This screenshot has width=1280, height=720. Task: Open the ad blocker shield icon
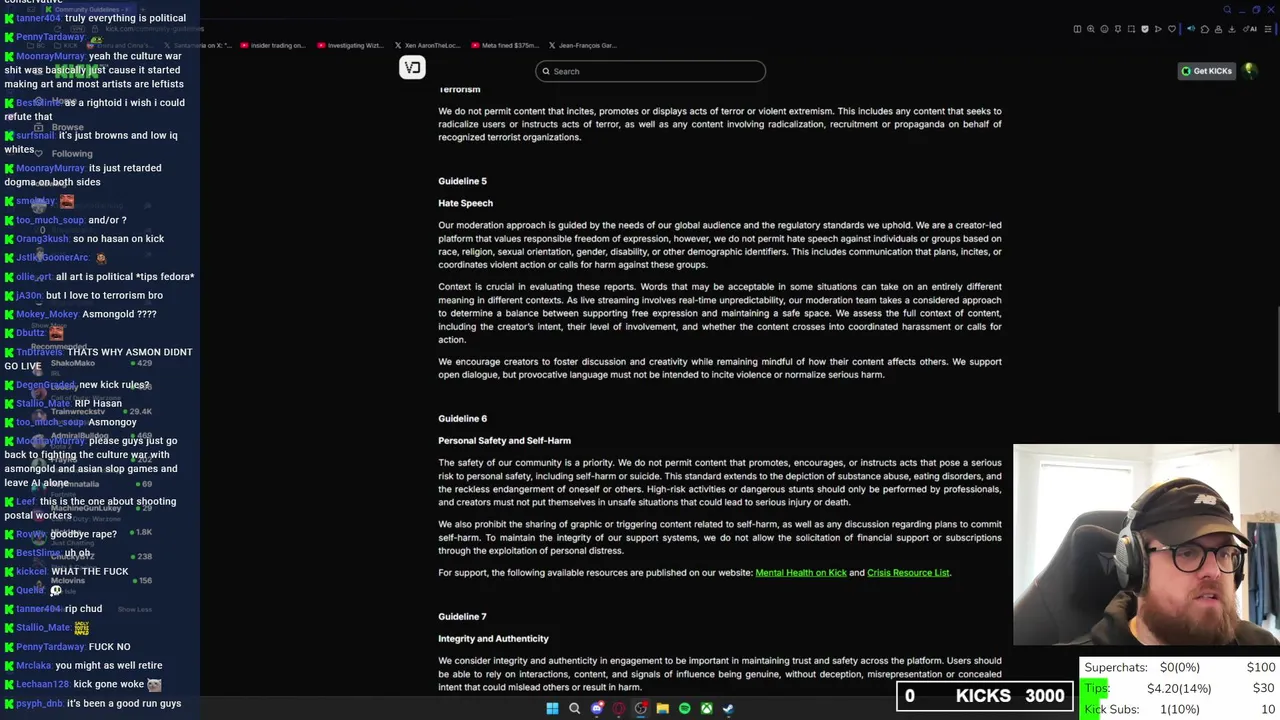(x=1145, y=29)
